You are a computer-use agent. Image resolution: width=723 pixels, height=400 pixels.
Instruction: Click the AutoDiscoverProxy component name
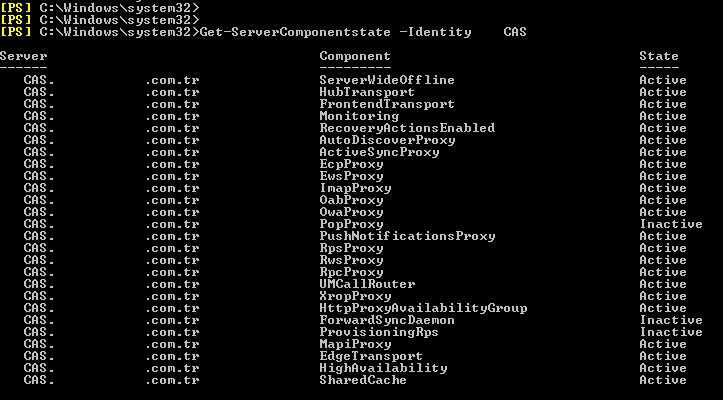tap(387, 140)
